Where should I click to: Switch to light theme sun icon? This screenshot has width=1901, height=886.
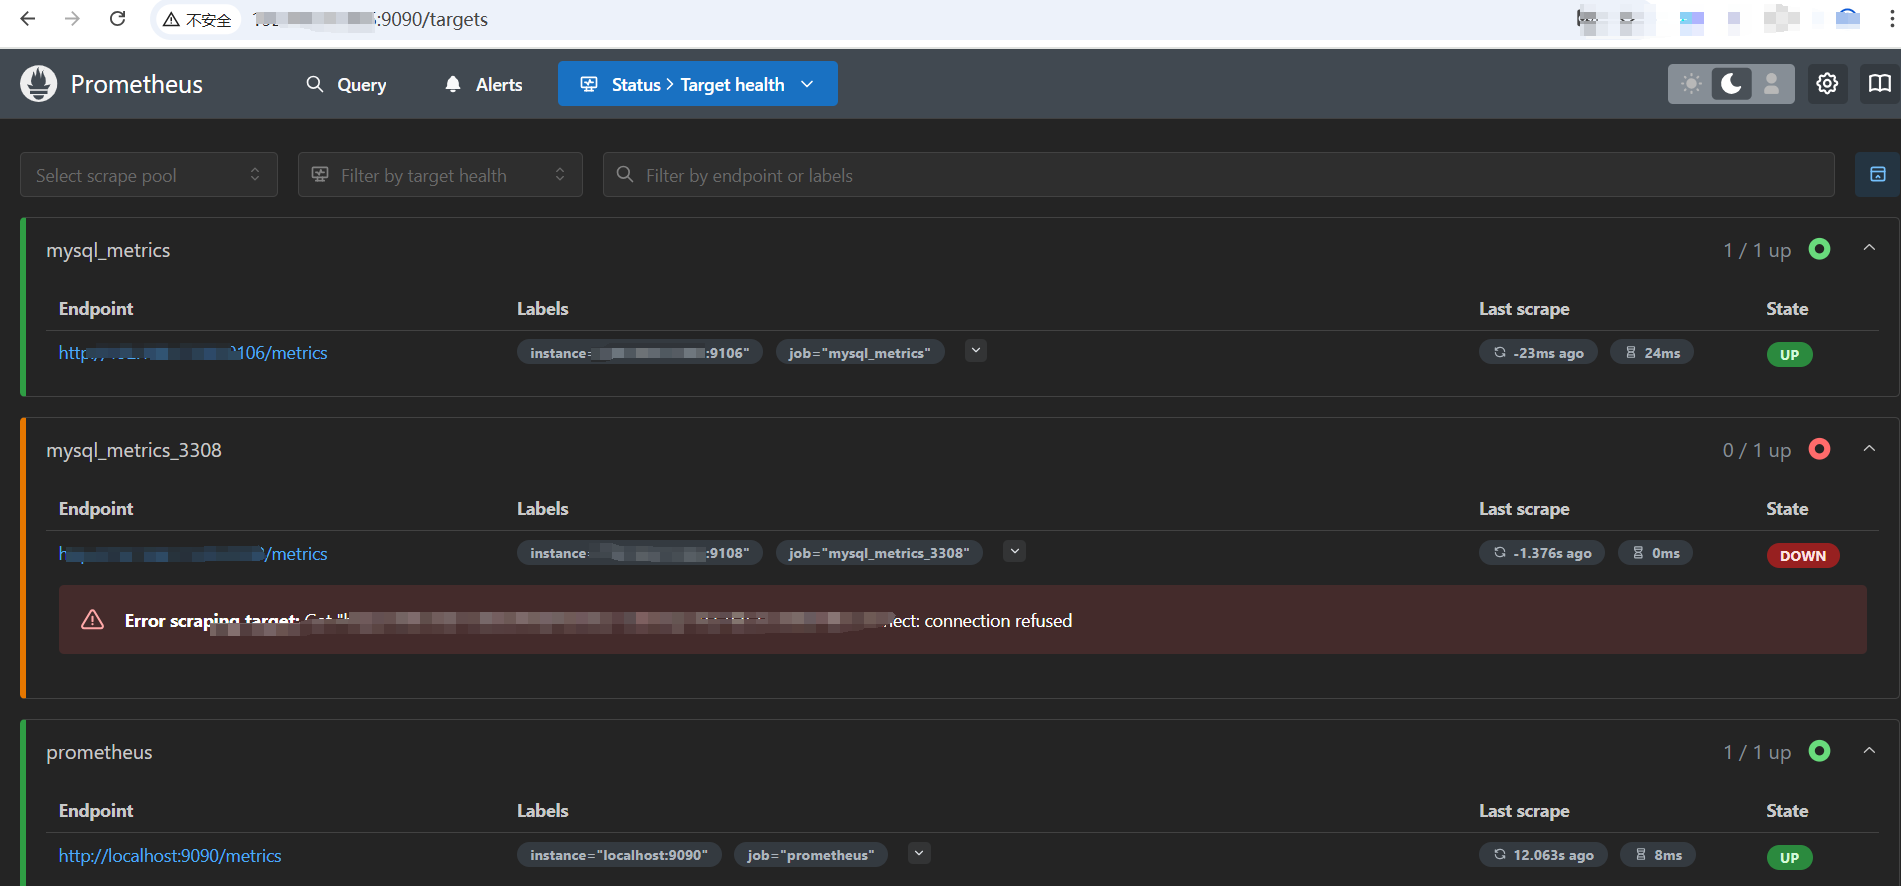tap(1691, 84)
